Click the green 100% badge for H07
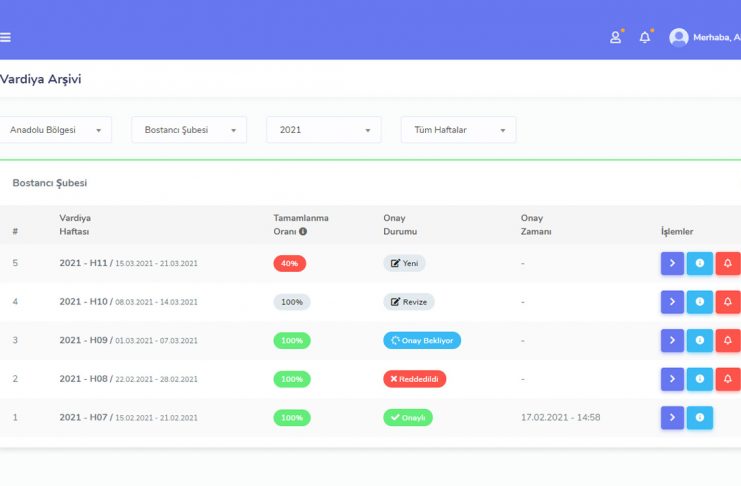 click(x=292, y=417)
